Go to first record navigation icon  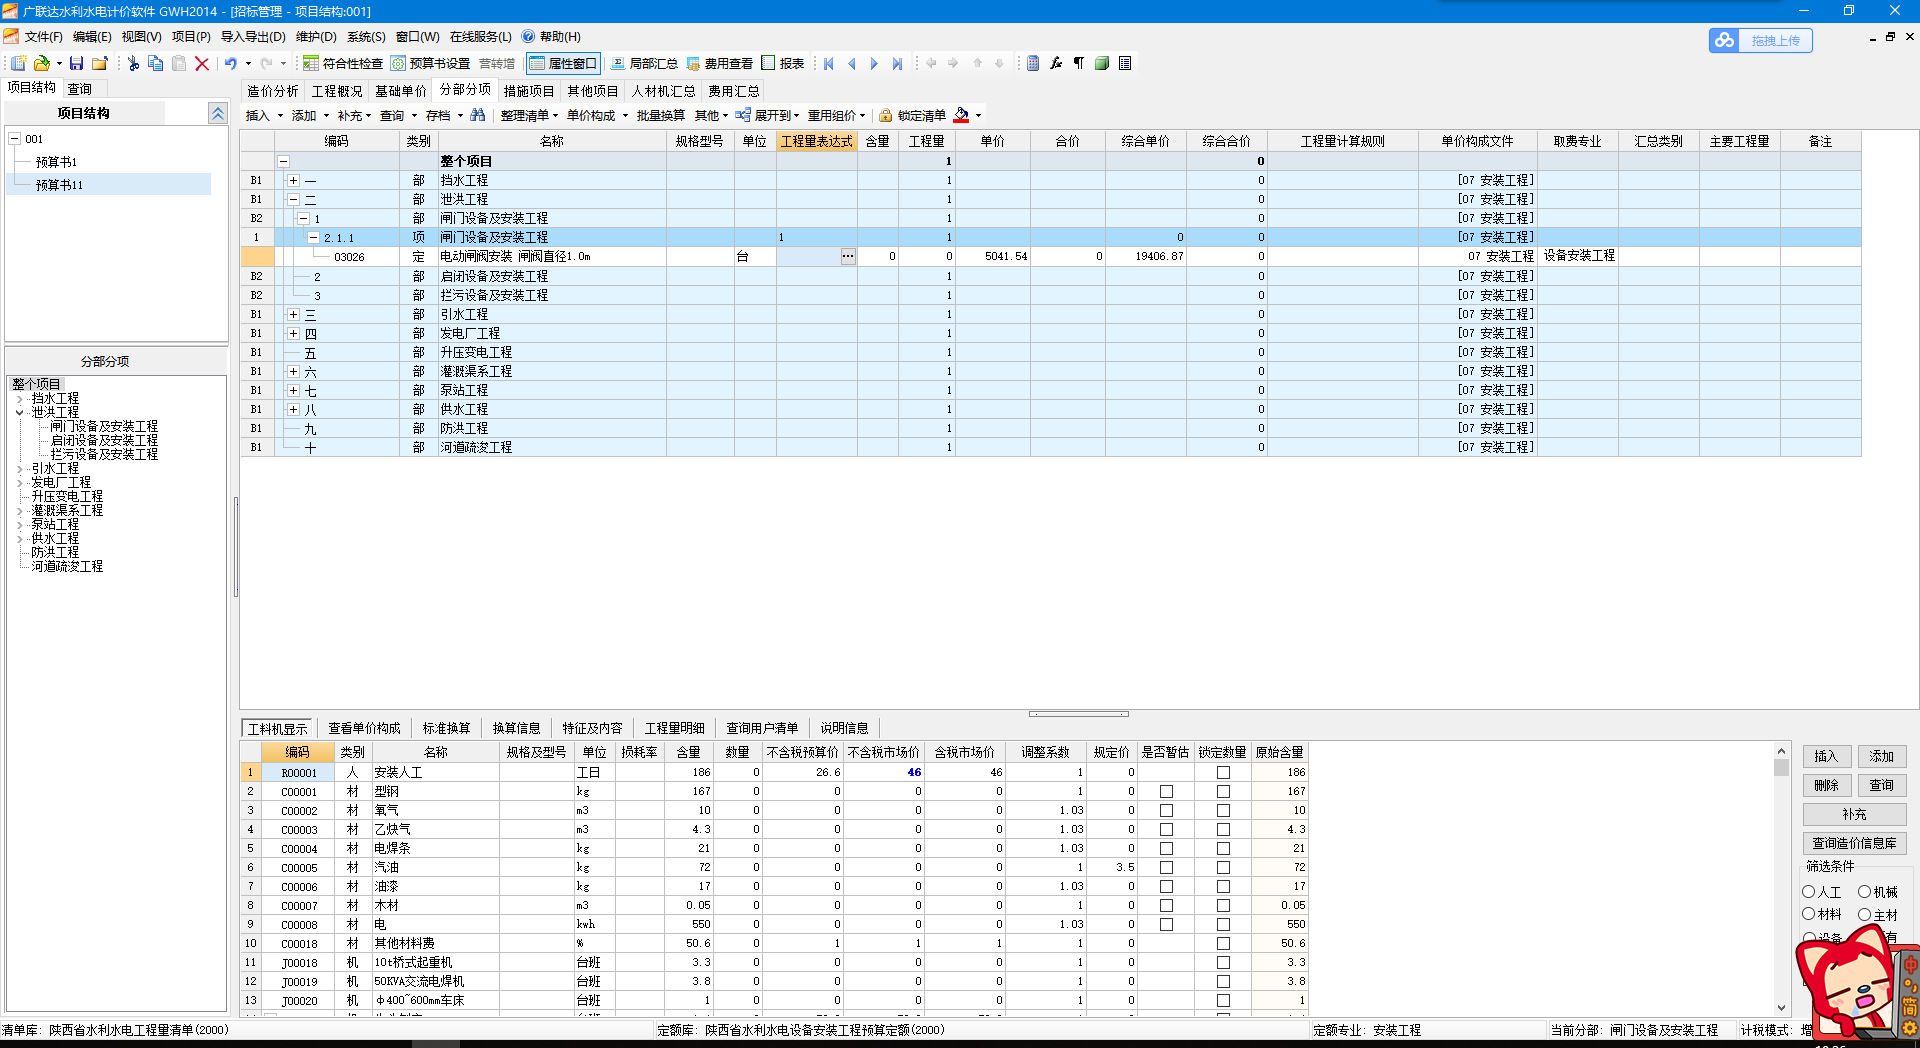click(x=829, y=63)
